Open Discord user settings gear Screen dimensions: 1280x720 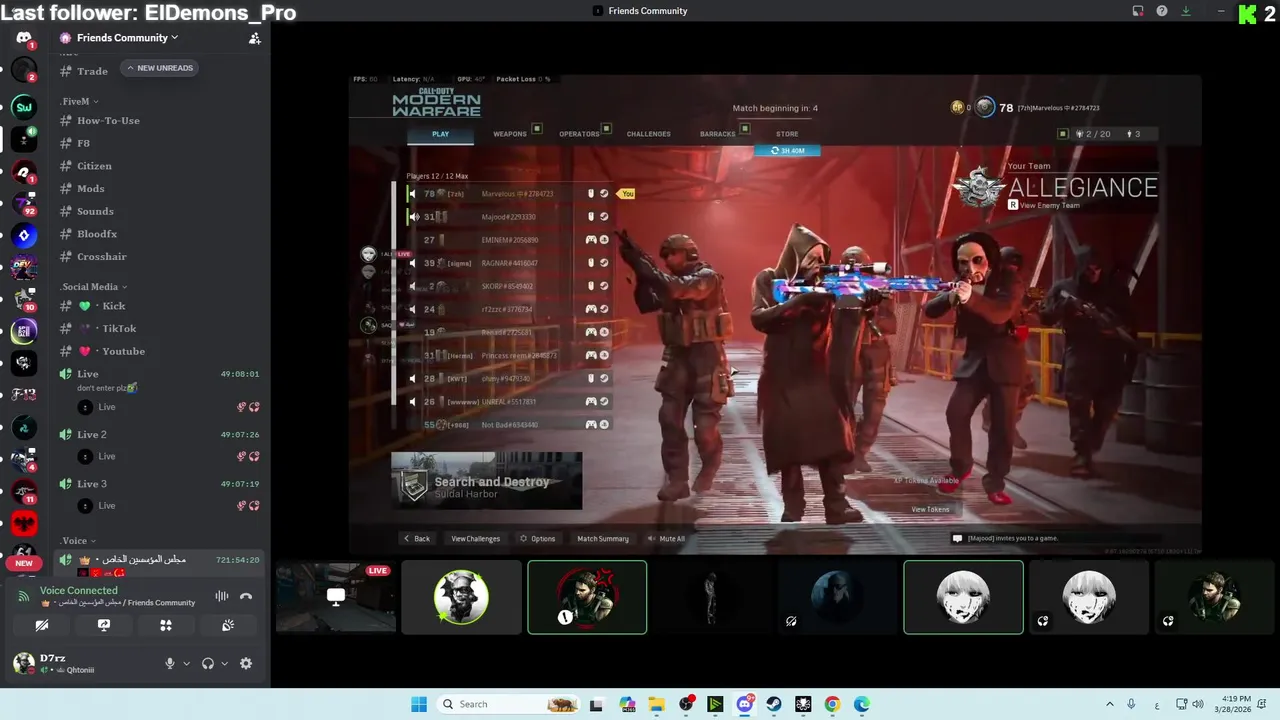[246, 663]
